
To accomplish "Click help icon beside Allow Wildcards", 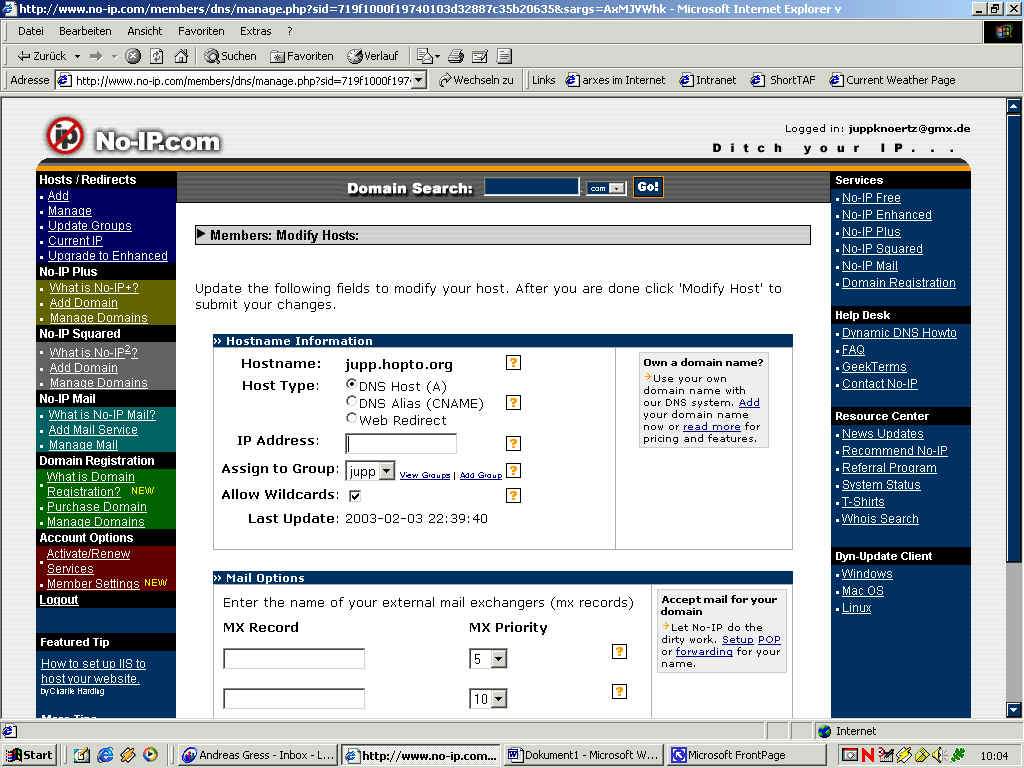I will (513, 495).
